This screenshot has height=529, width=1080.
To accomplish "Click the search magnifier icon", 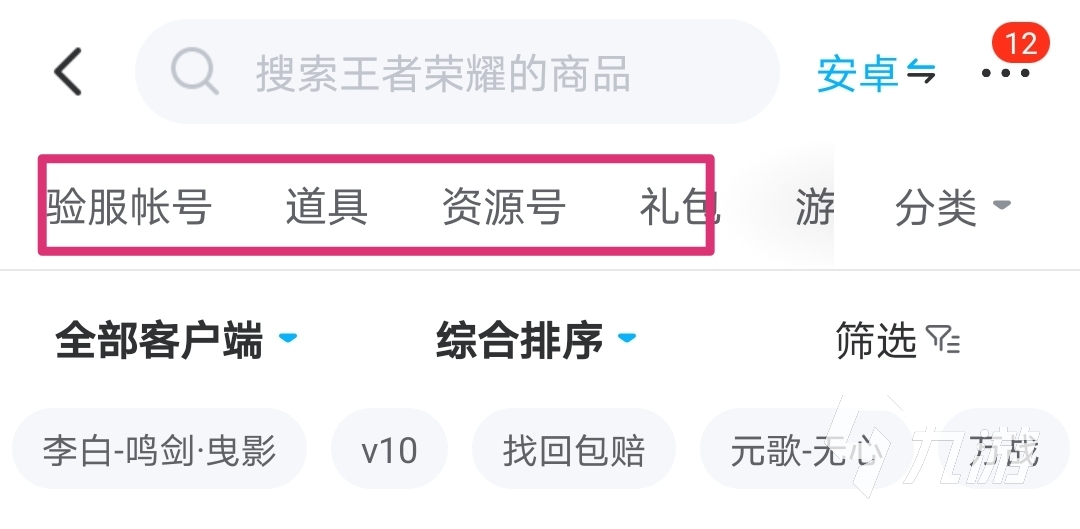I will click(194, 72).
